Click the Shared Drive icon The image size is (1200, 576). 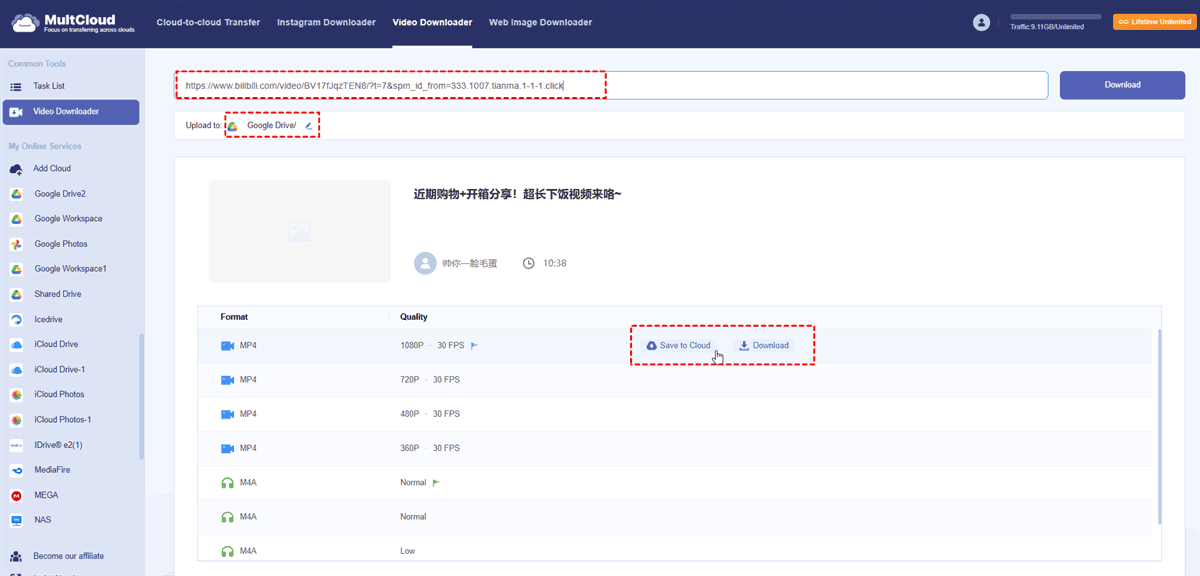click(16, 294)
